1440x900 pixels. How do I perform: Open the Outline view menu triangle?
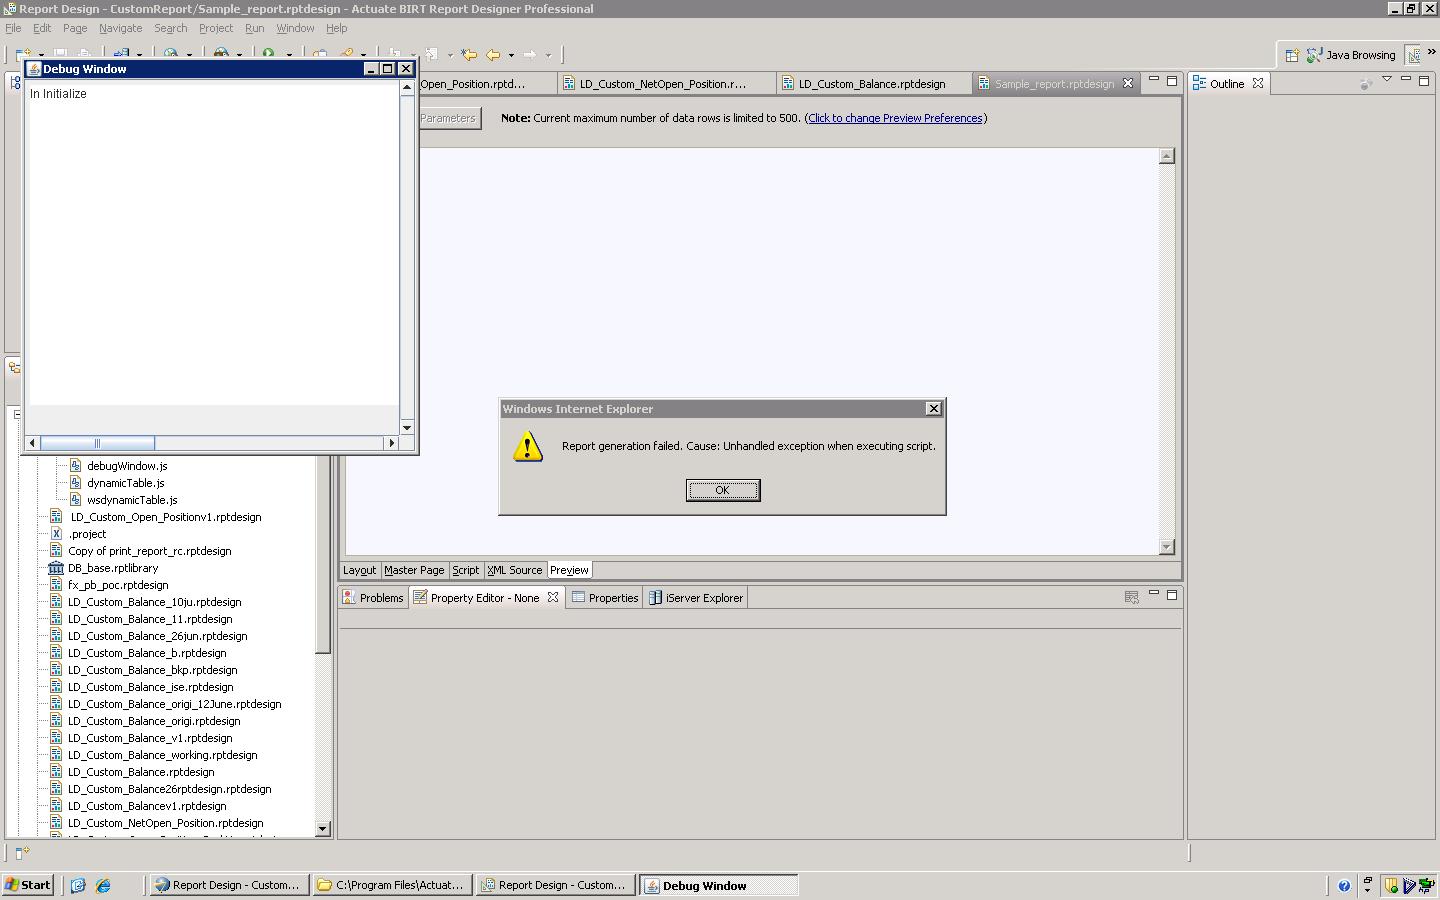[x=1387, y=80]
